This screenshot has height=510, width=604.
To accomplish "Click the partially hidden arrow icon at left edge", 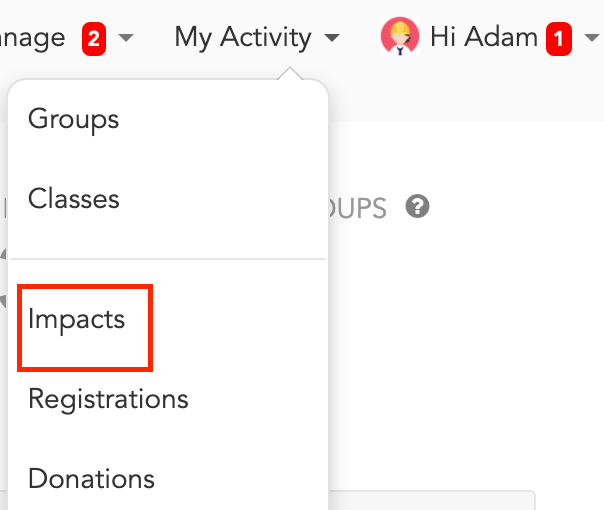I will [x=3, y=254].
